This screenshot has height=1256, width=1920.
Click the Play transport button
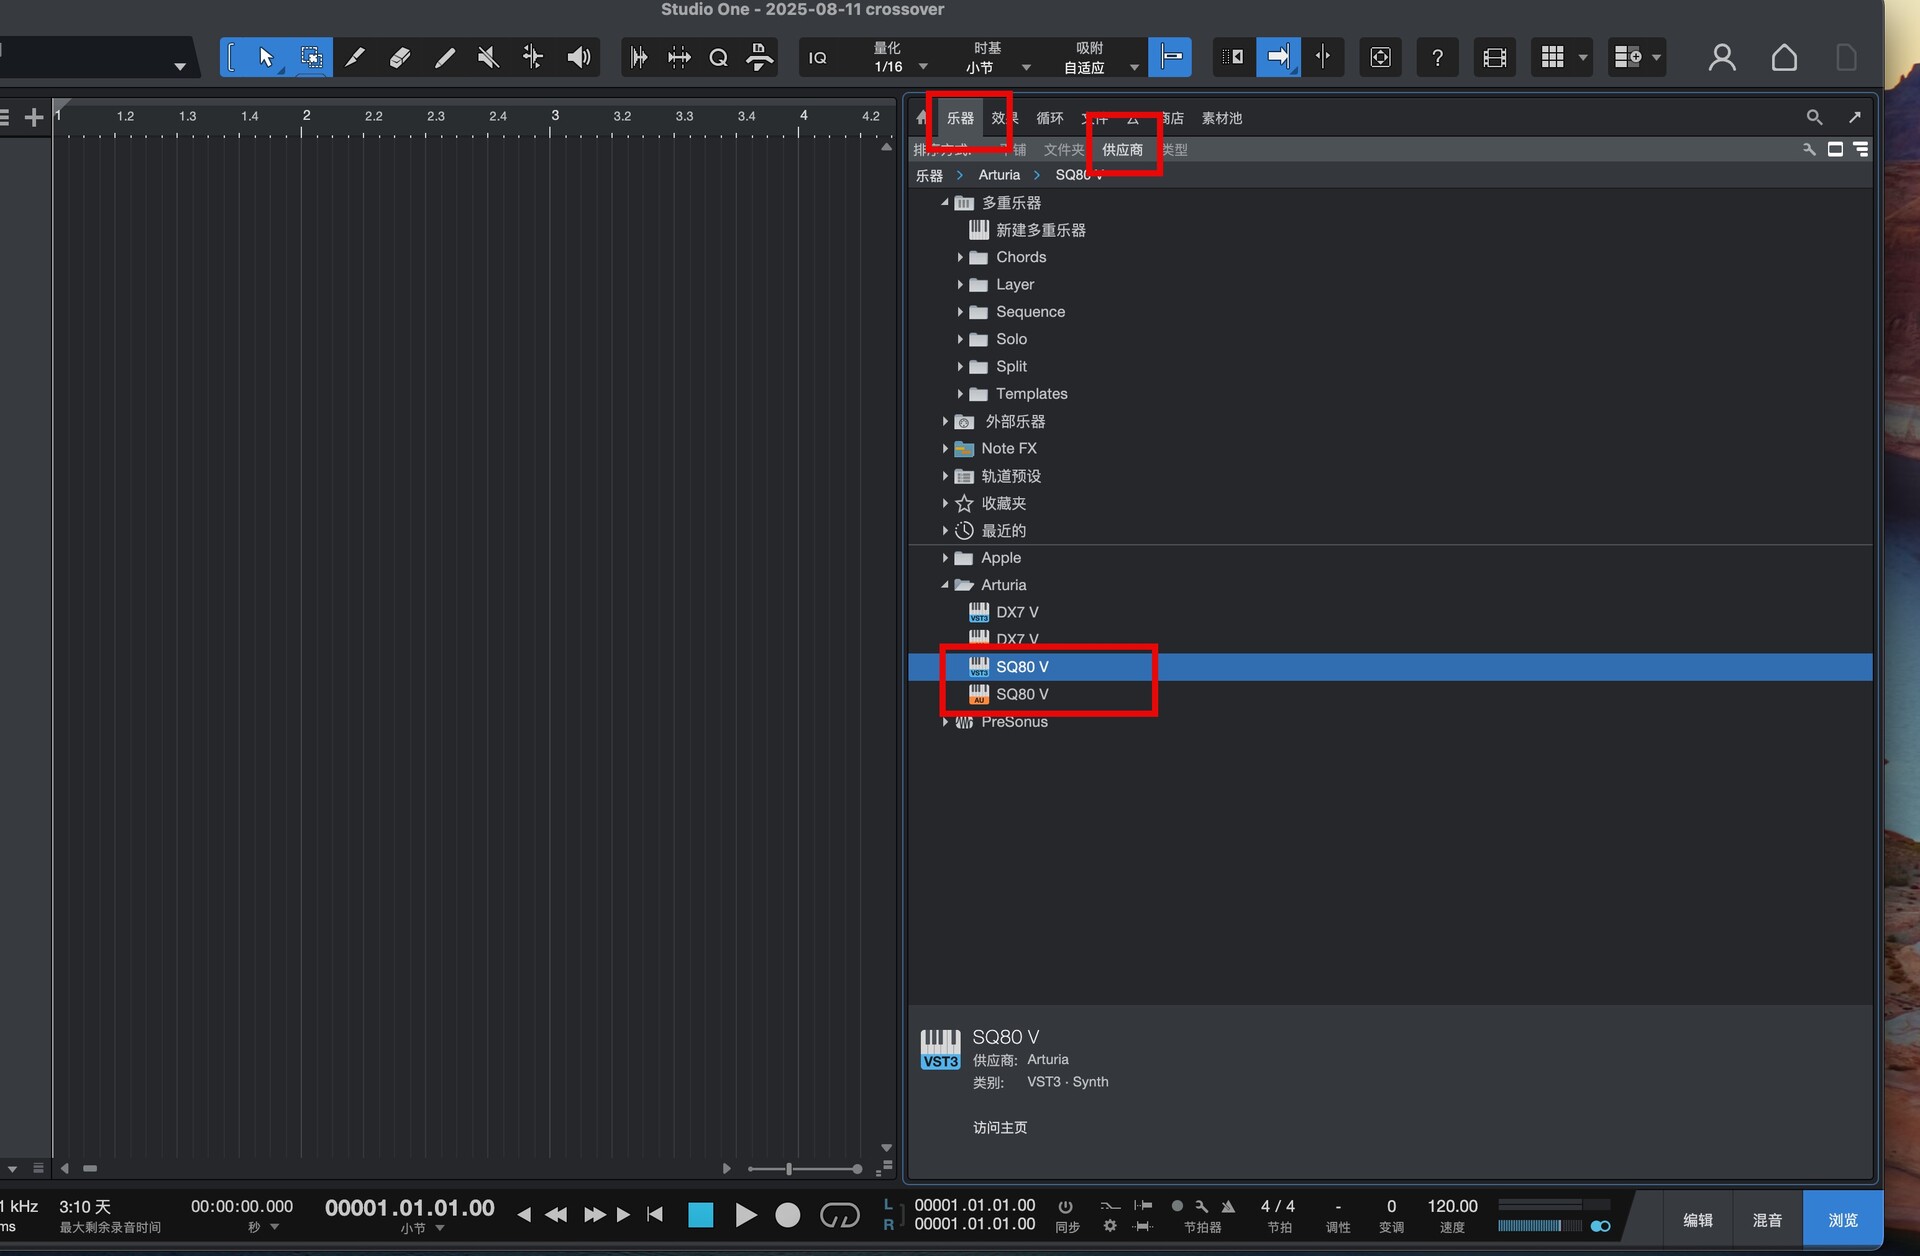coord(745,1215)
